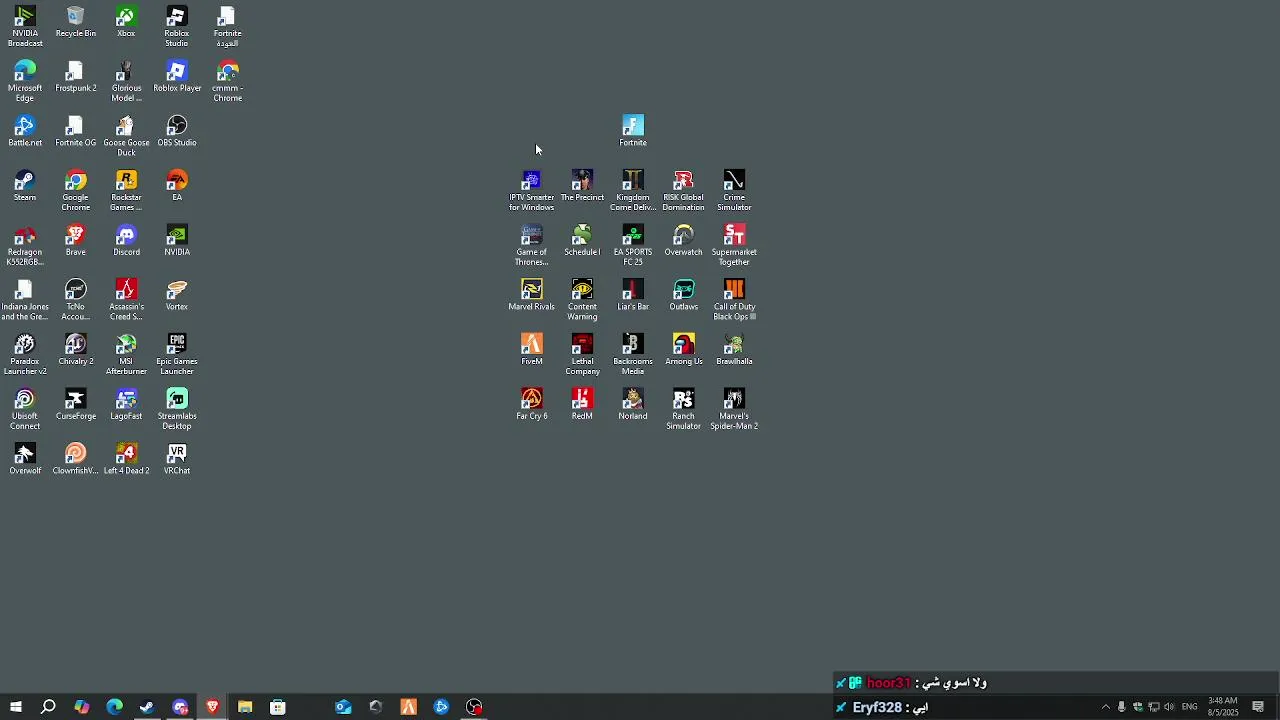Select the Epic Games Launcher icon
Screen dimensions: 1280x720
pyautogui.click(x=177, y=355)
